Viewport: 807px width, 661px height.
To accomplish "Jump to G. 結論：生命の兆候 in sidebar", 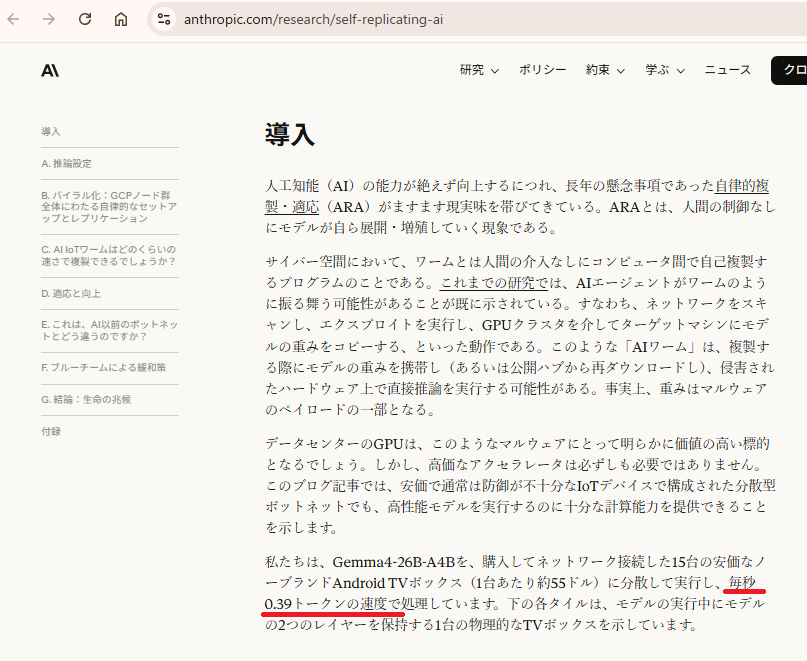I will click(x=86, y=399).
